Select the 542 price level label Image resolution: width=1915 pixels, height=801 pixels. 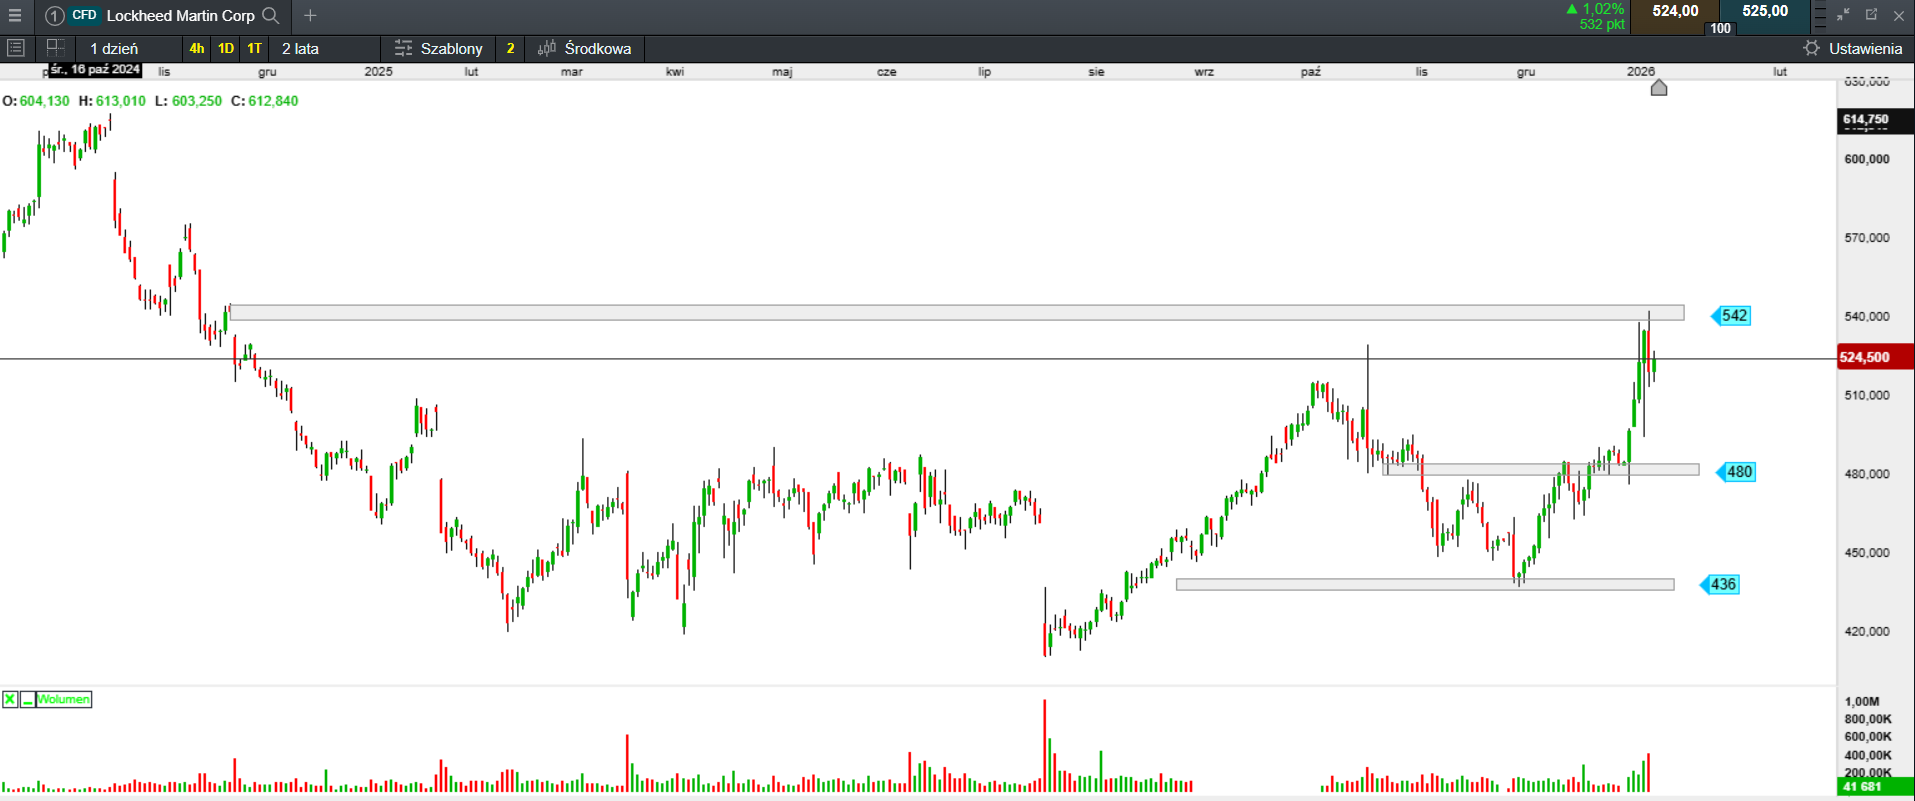pyautogui.click(x=1732, y=316)
